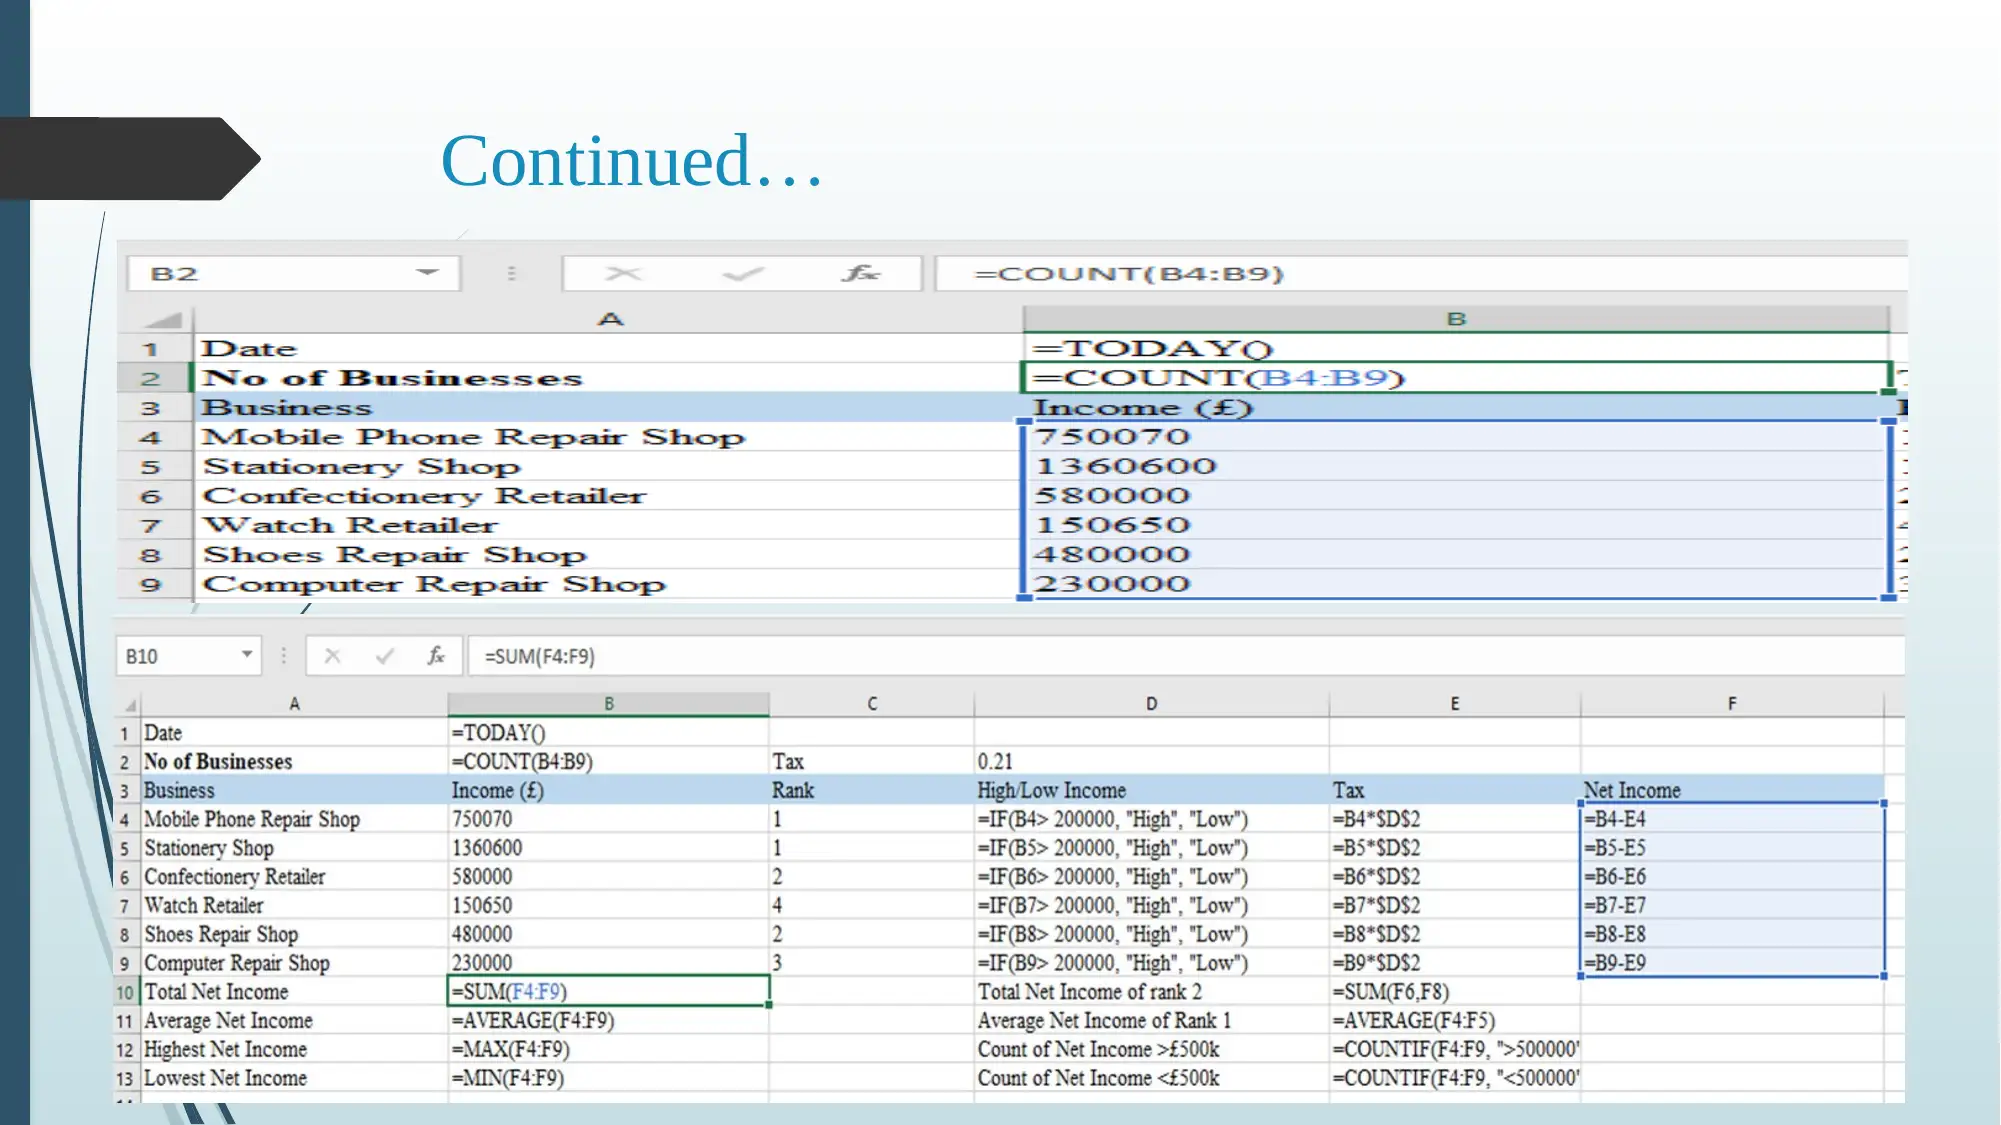The height and width of the screenshot is (1125, 2001).
Task: Click cell with formula =SUM(F6,F8)
Action: click(x=1455, y=992)
